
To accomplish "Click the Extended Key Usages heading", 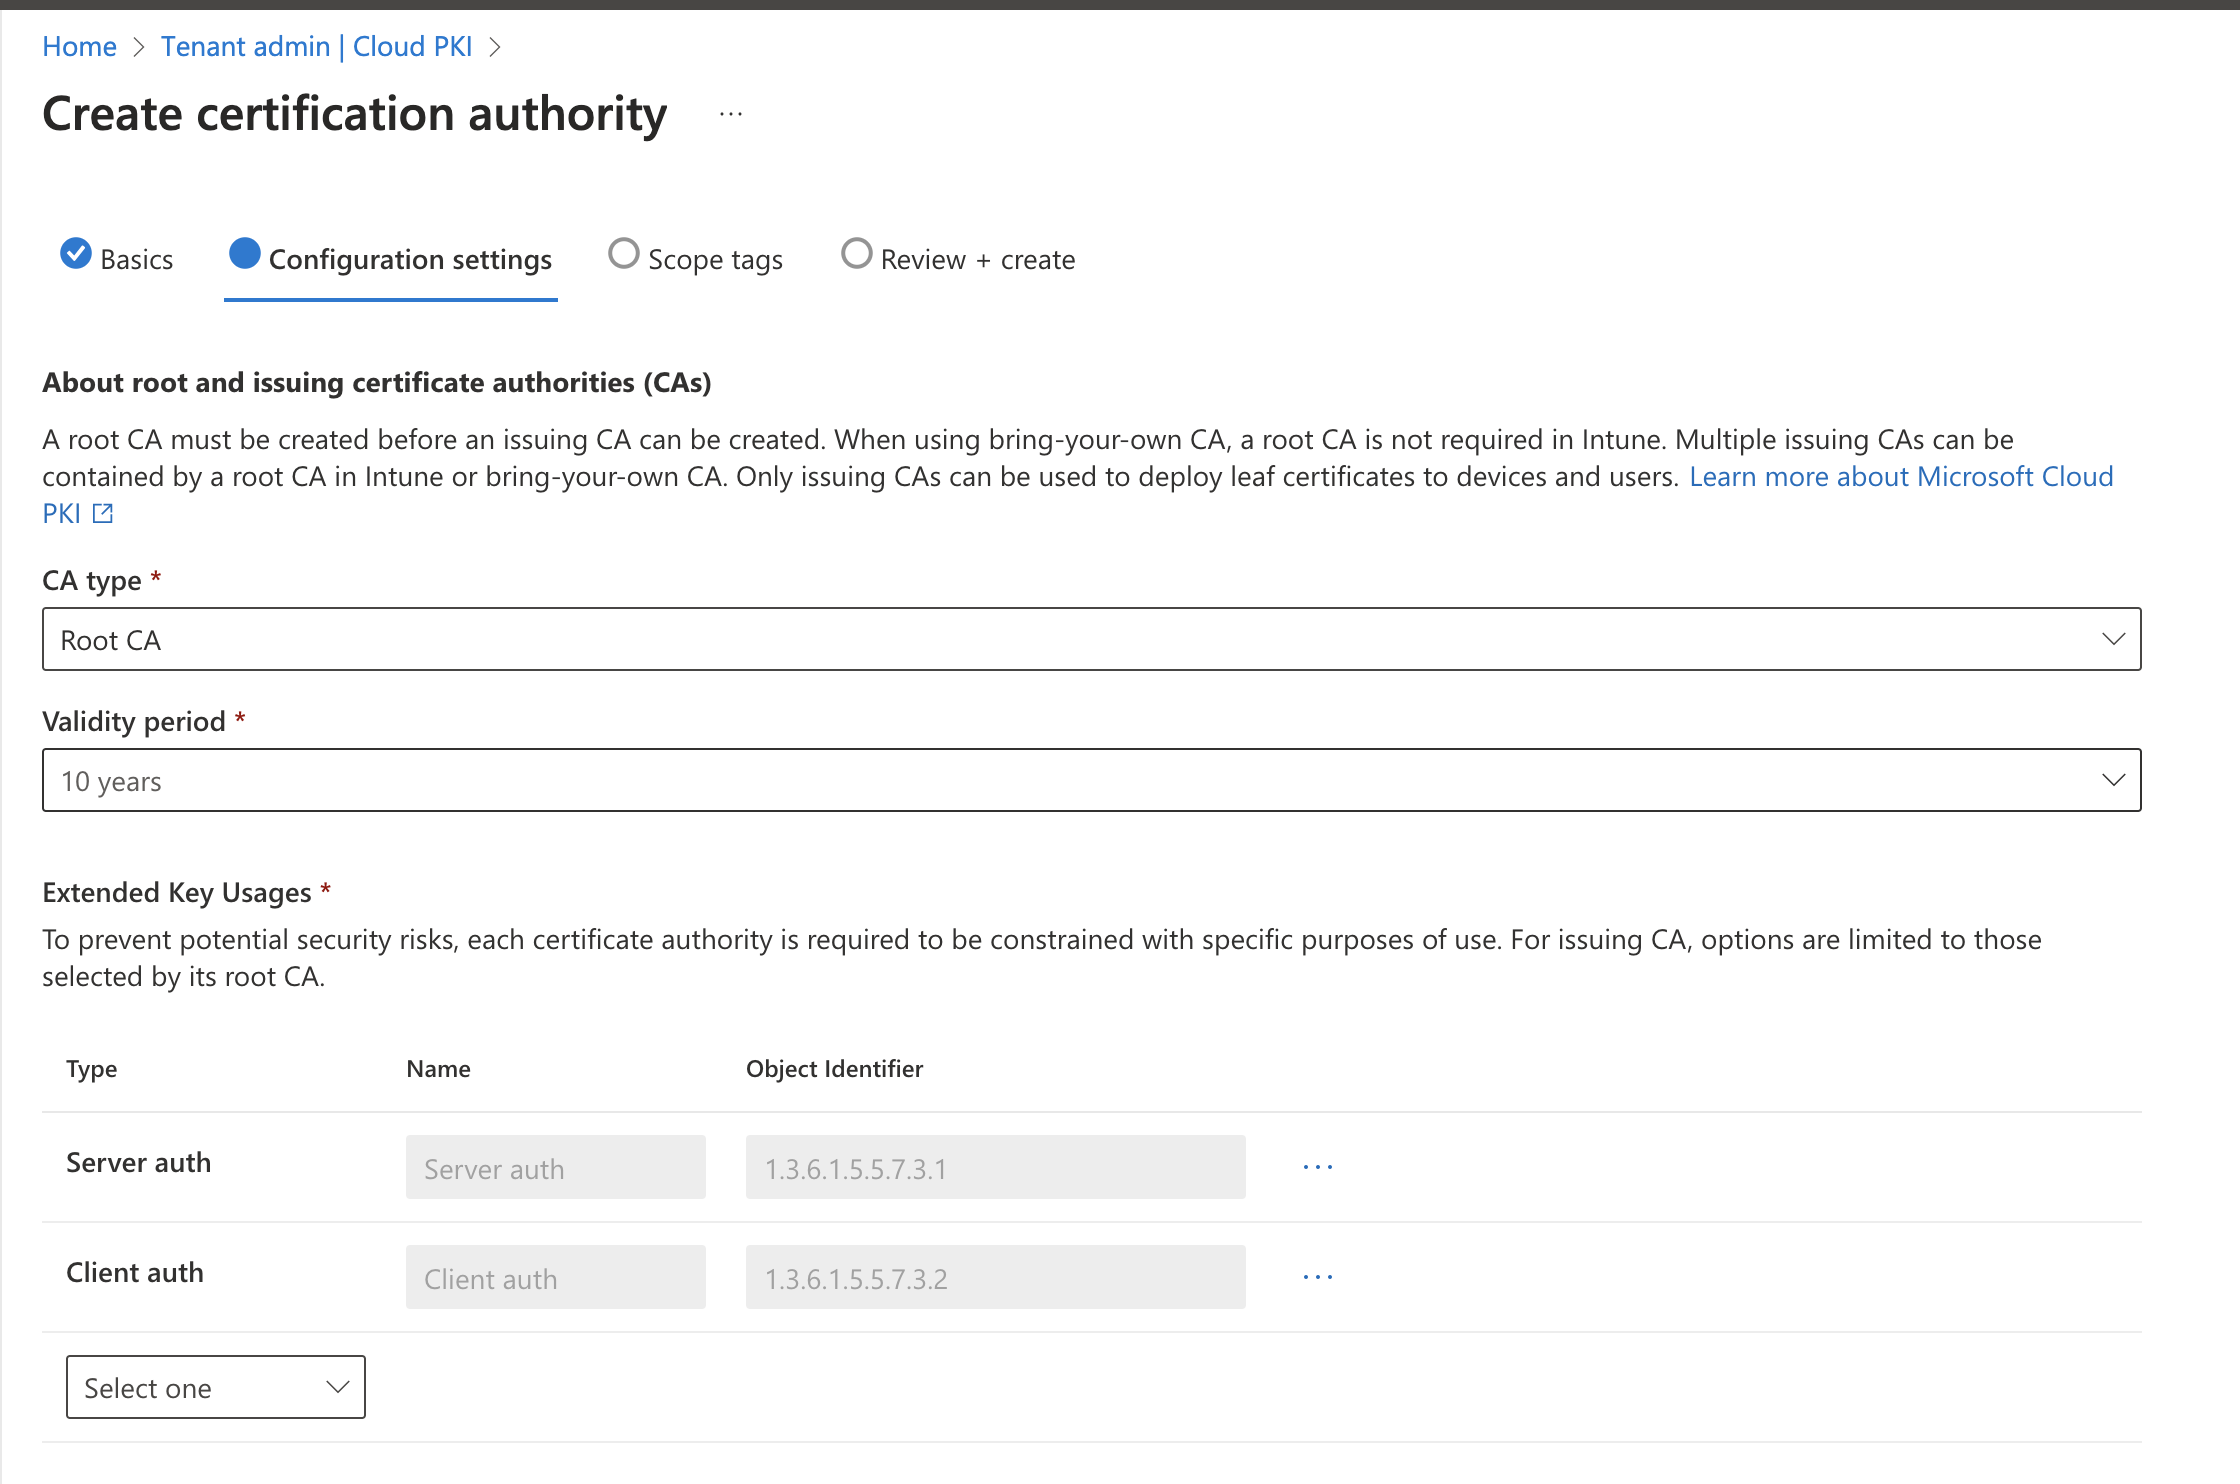I will (177, 892).
